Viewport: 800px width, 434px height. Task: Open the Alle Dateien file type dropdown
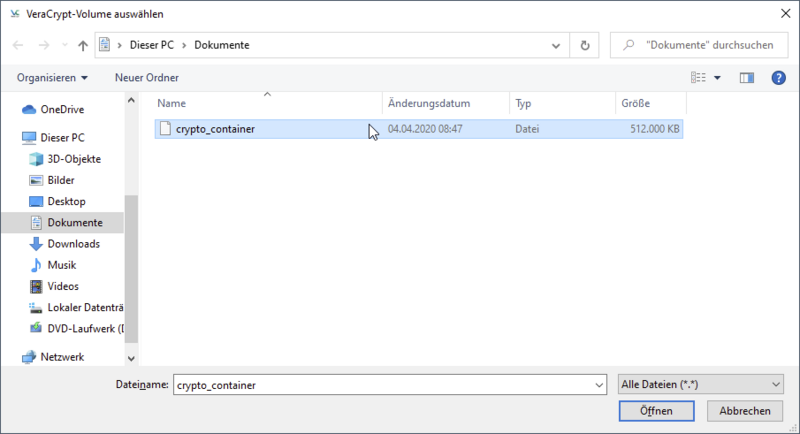point(700,384)
